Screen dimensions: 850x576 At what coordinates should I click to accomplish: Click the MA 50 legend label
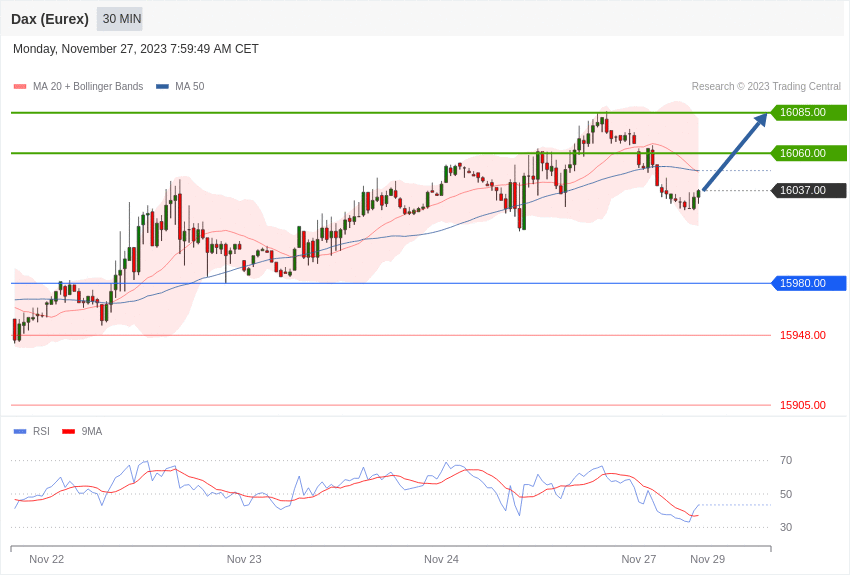coord(190,86)
